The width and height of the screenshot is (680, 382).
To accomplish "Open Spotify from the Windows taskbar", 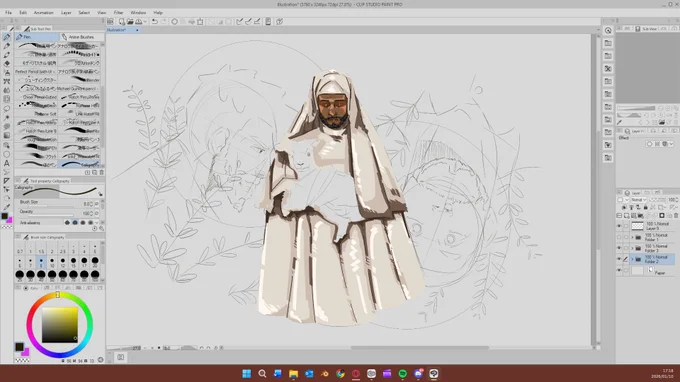I will [402, 374].
